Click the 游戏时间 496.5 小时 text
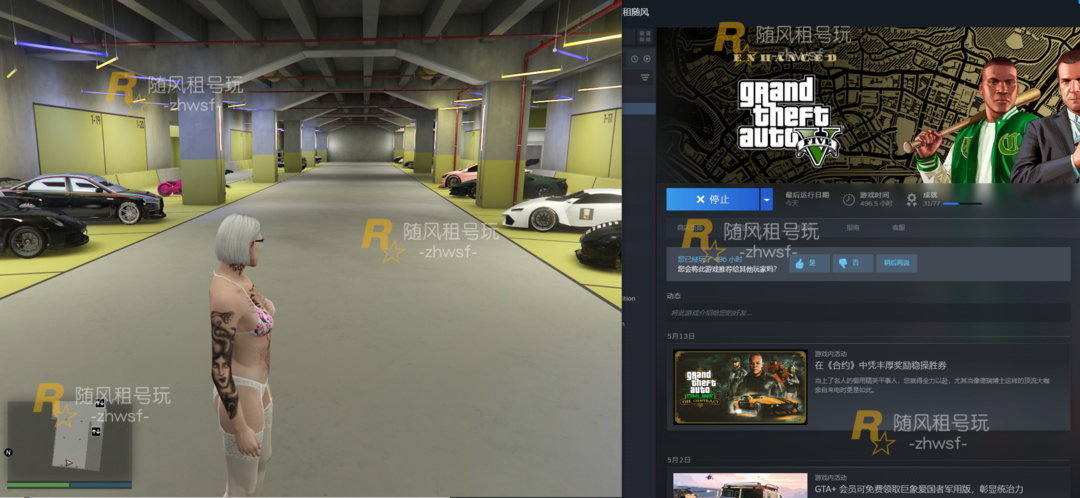The image size is (1080, 498). click(876, 199)
